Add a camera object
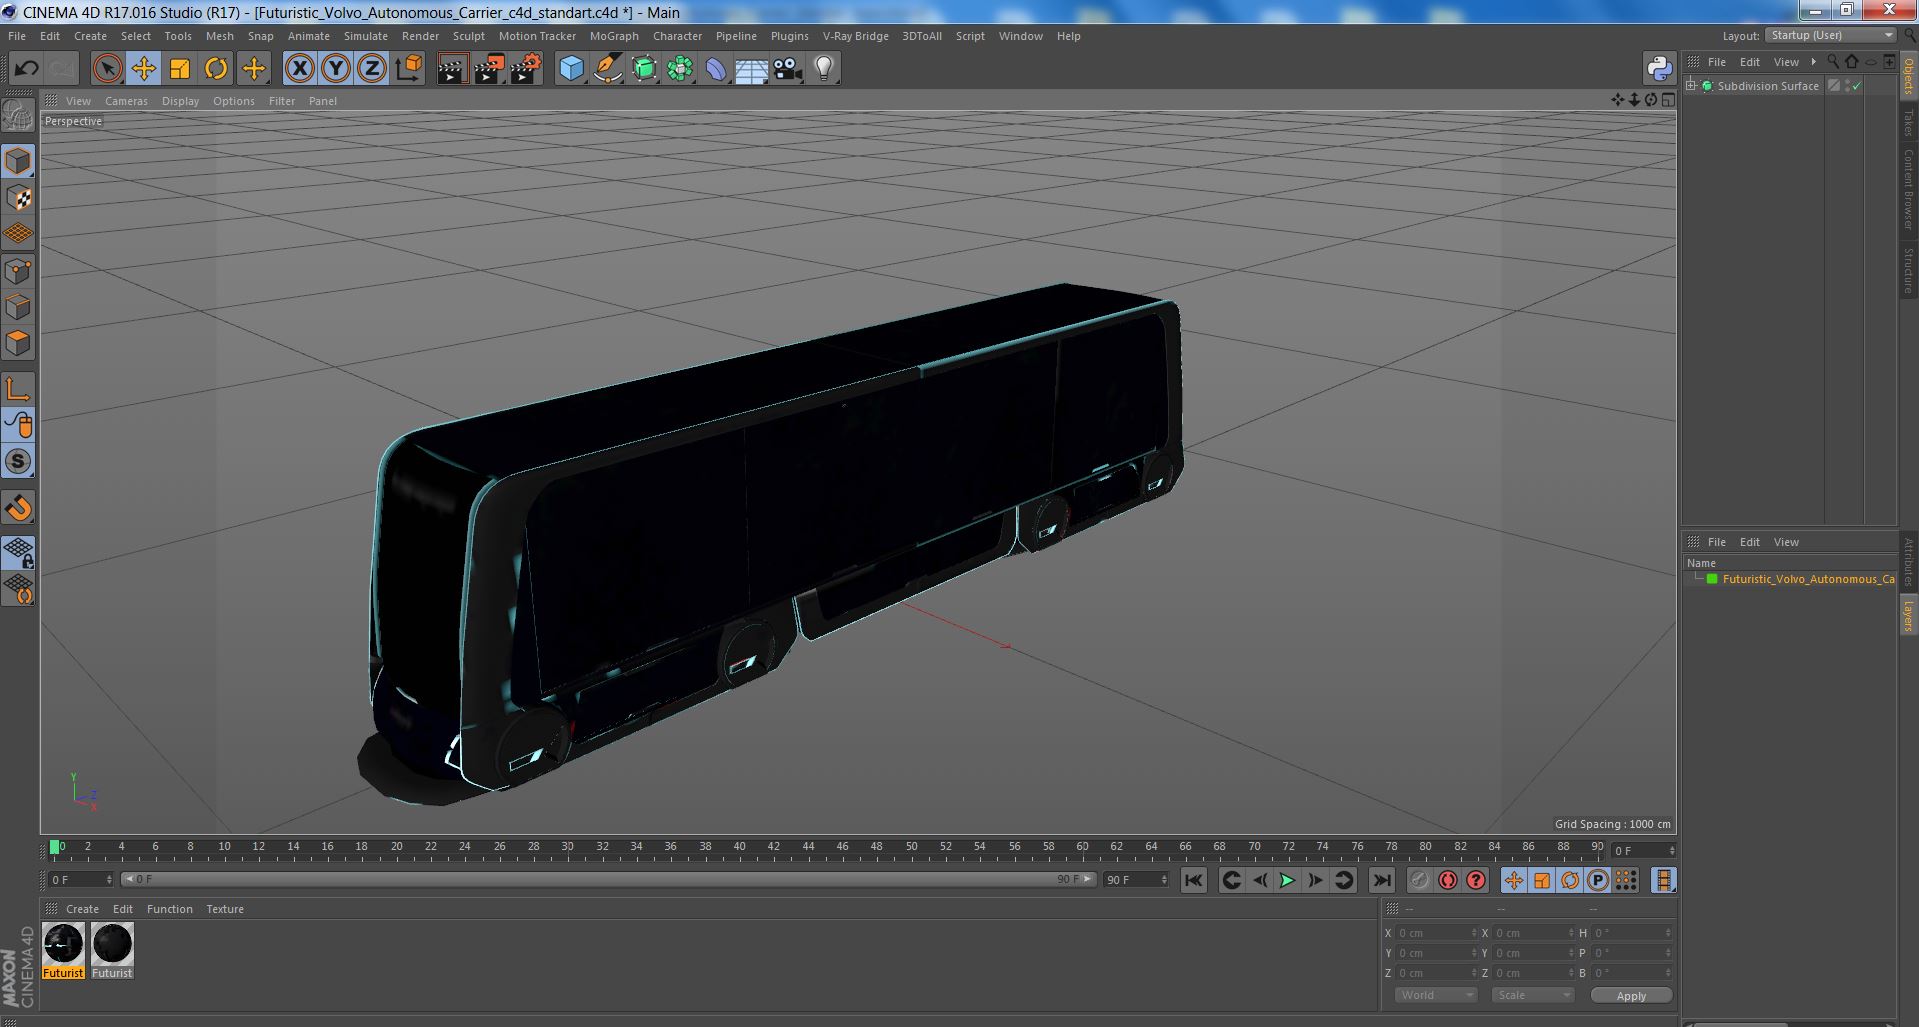Screen dimensions: 1919x1027 788,68
